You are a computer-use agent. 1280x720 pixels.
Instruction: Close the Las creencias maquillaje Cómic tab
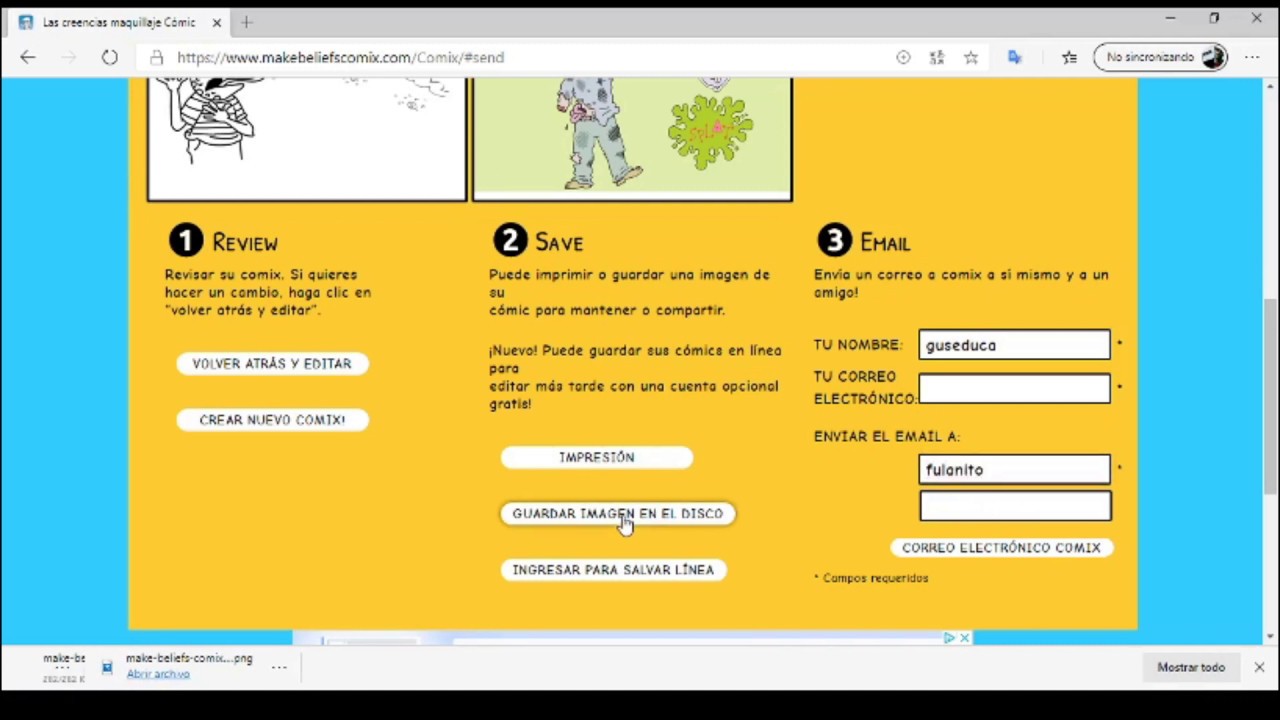(216, 22)
